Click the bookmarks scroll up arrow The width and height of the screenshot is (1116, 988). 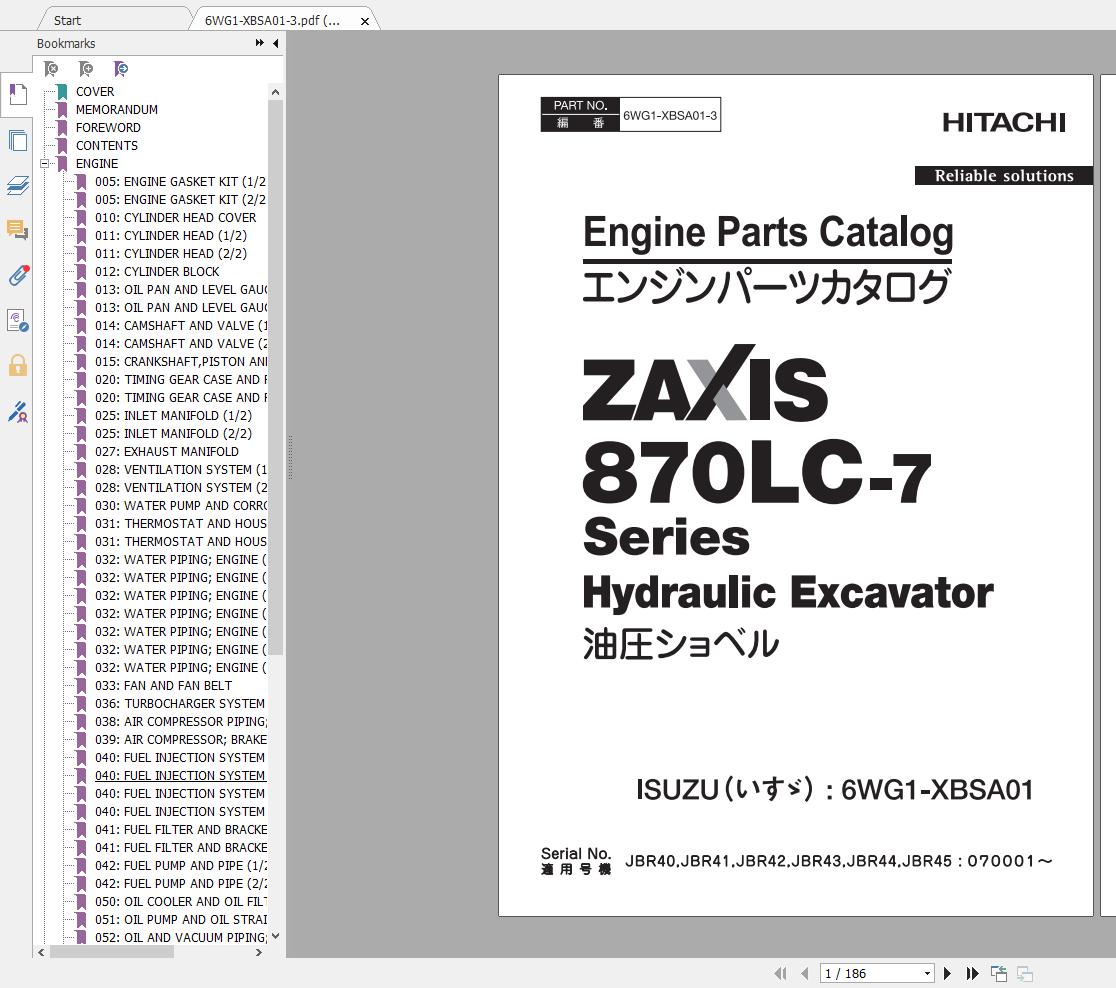tap(275, 93)
